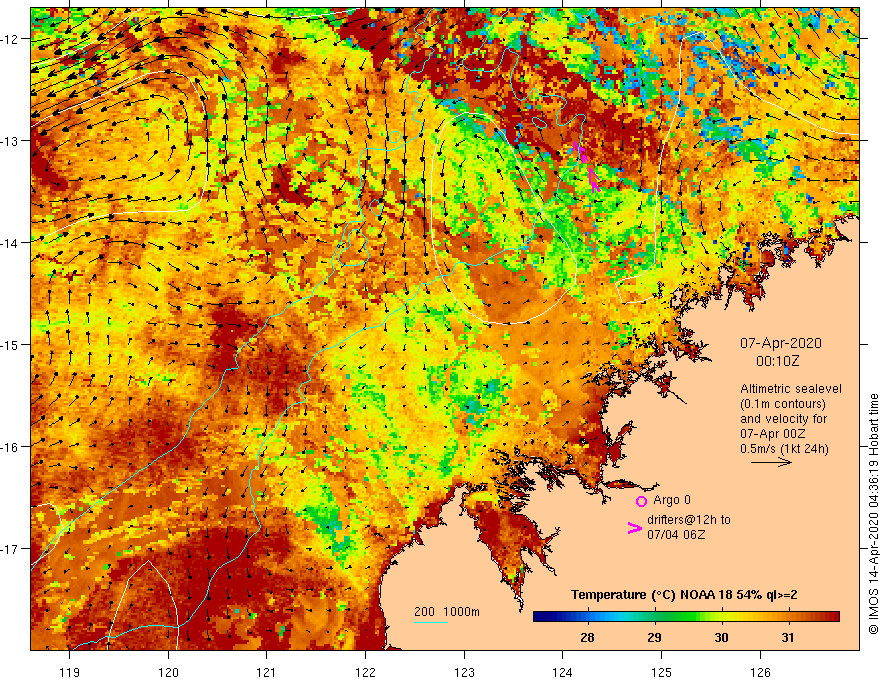This screenshot has height=680, width=880.
Task: Click the longitude label 121
Action: 267,672
